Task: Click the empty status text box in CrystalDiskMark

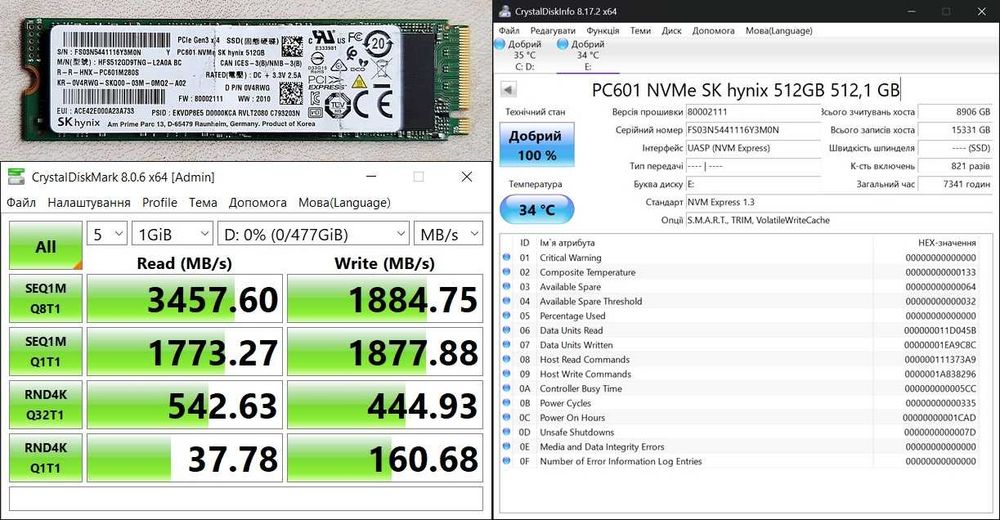Action: (246, 499)
